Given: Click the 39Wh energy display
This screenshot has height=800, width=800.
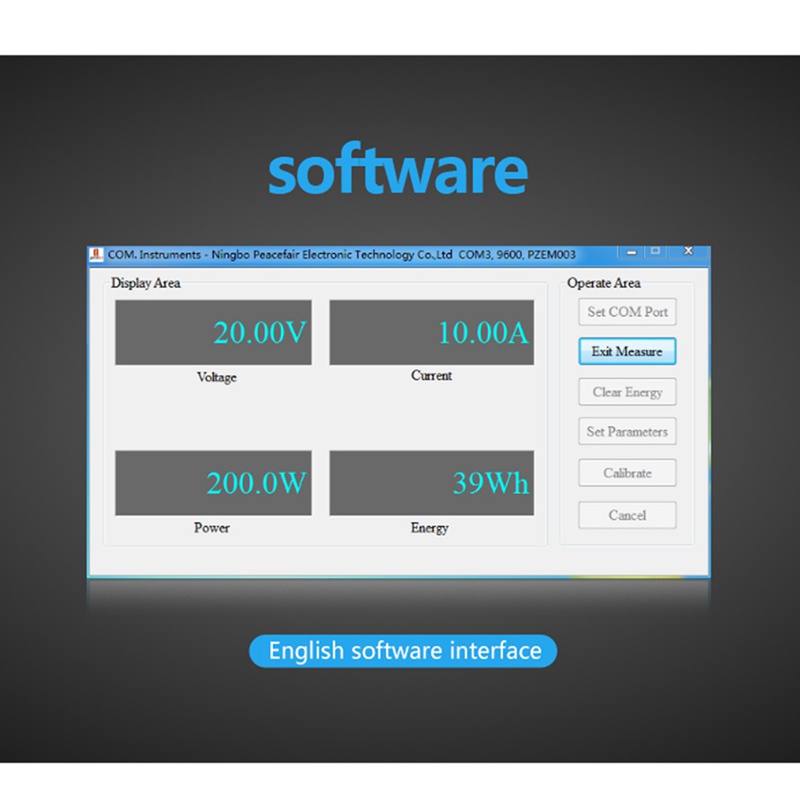Looking at the screenshot, I should pos(429,483).
